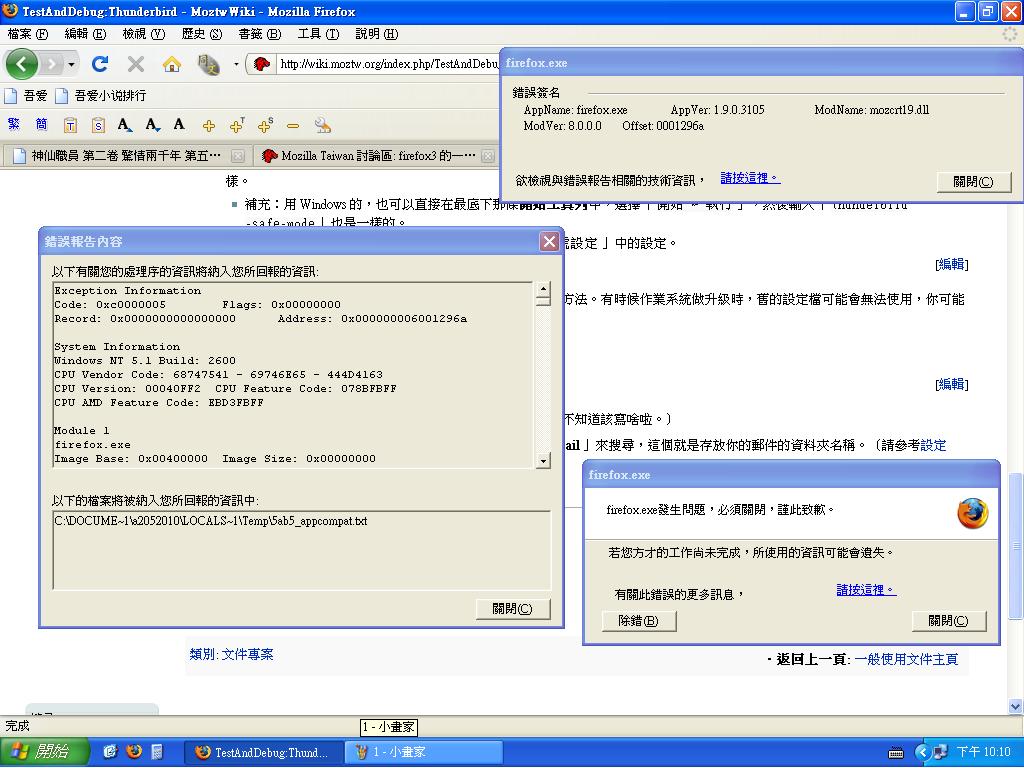This screenshot has width=1024, height=768.
Task: Click the minus zoom-out toolbar icon
Action: [x=293, y=125]
